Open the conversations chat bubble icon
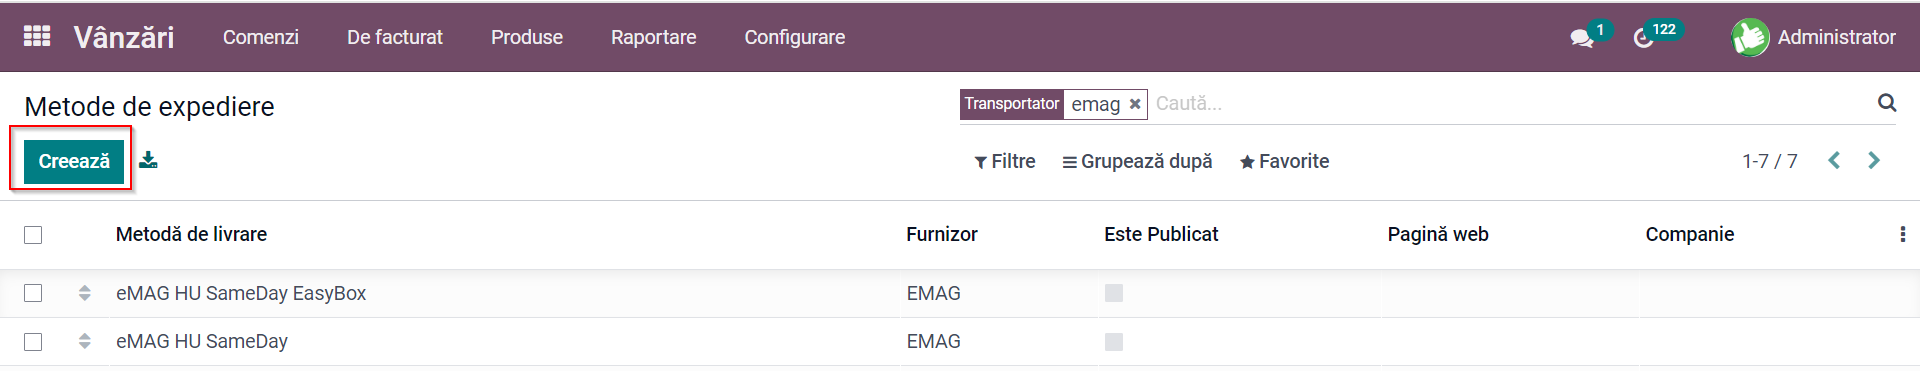Screen dimensions: 1920x371 click(x=1581, y=38)
